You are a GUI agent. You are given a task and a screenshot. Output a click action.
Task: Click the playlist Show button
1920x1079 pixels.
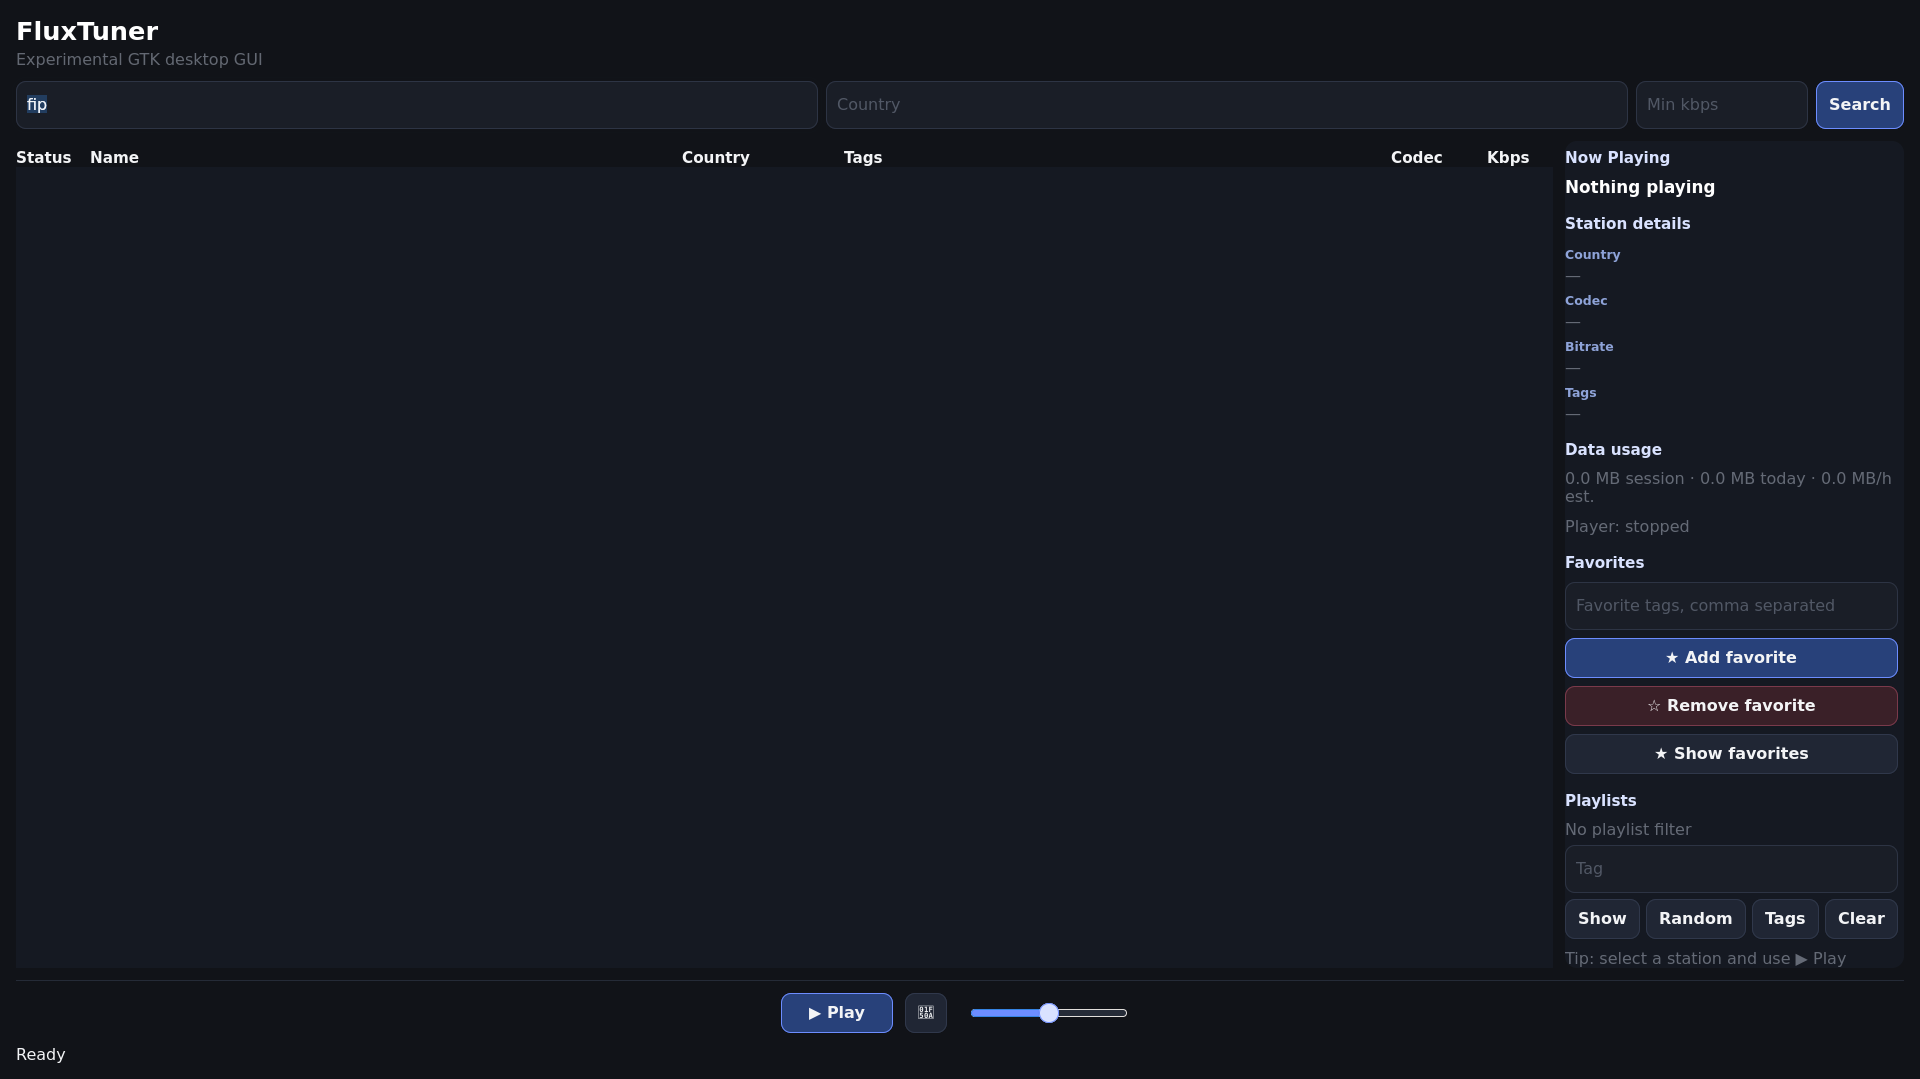(x=1602, y=919)
